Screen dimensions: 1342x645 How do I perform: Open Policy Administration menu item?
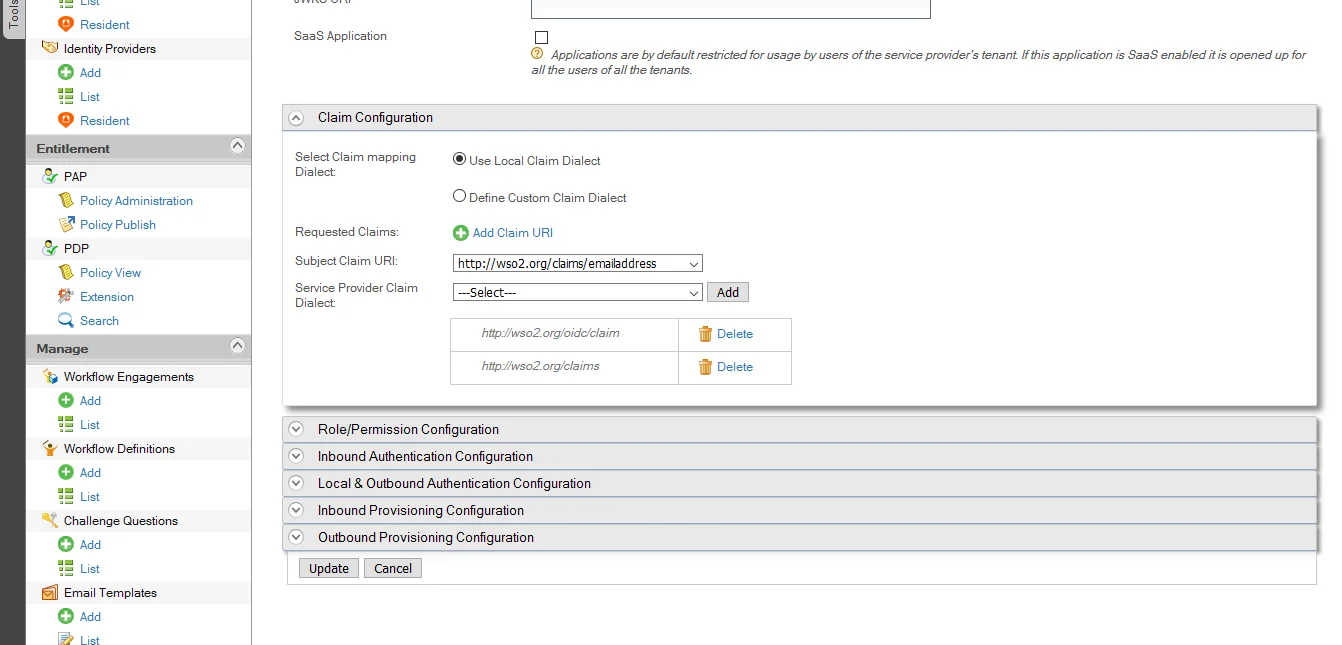pyautogui.click(x=136, y=200)
